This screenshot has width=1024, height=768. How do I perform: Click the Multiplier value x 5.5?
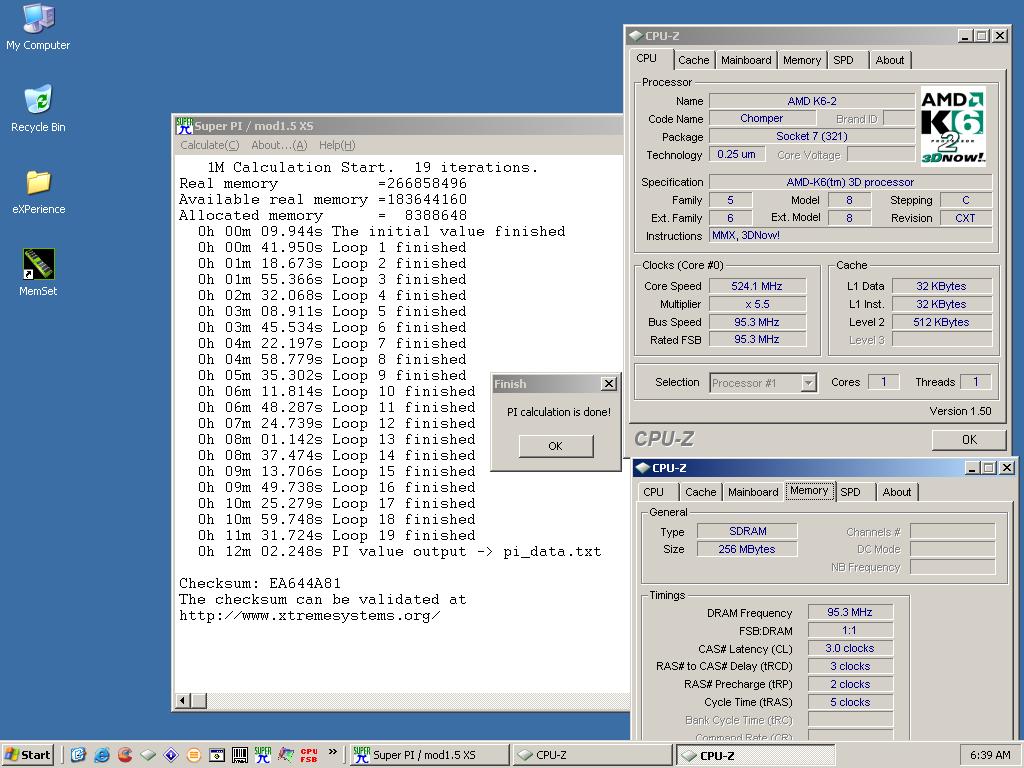pyautogui.click(x=758, y=304)
